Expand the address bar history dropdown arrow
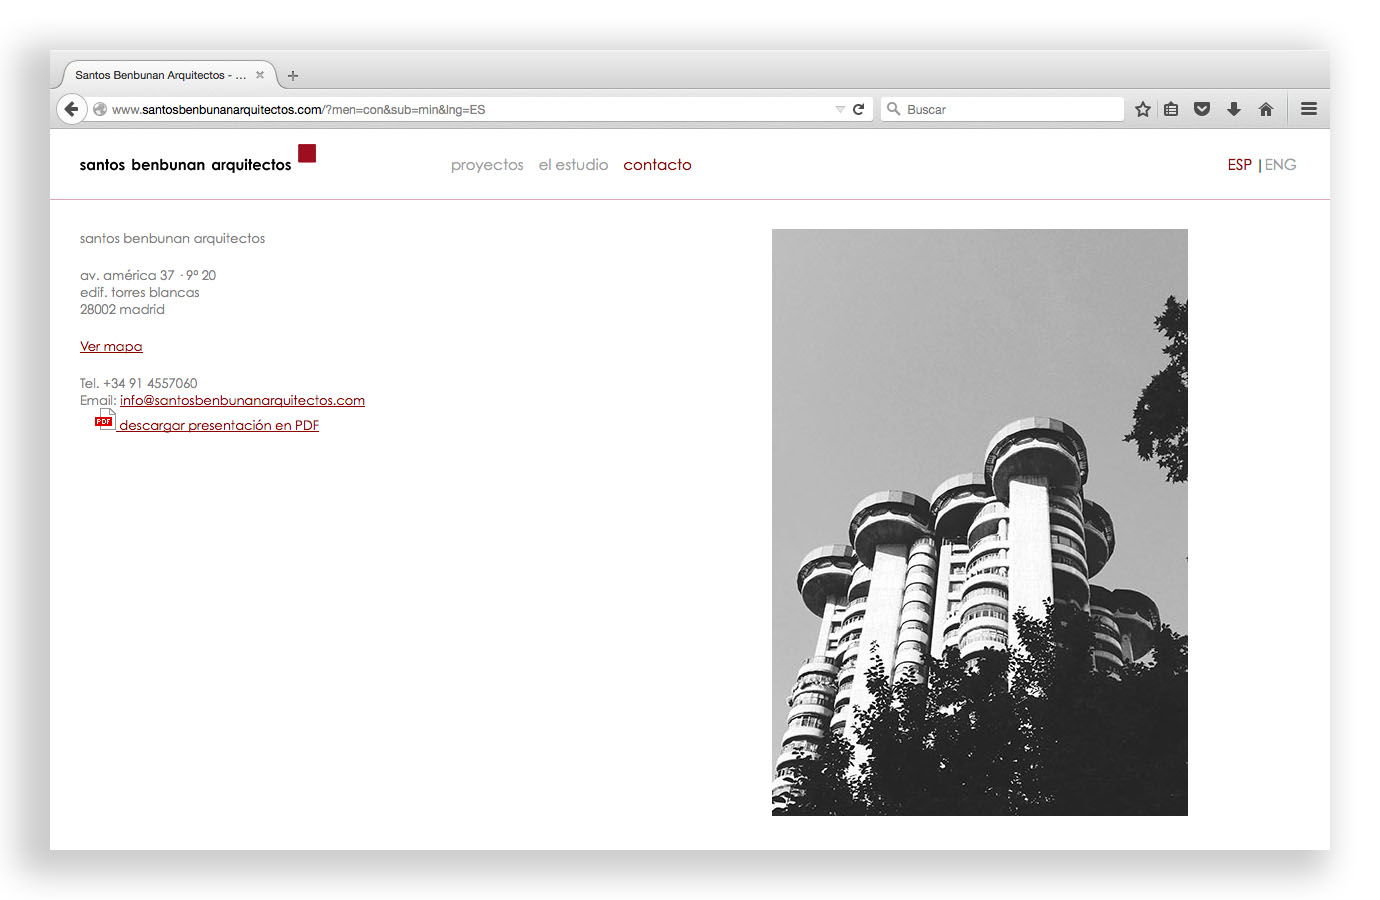This screenshot has width=1380, height=900. [840, 109]
